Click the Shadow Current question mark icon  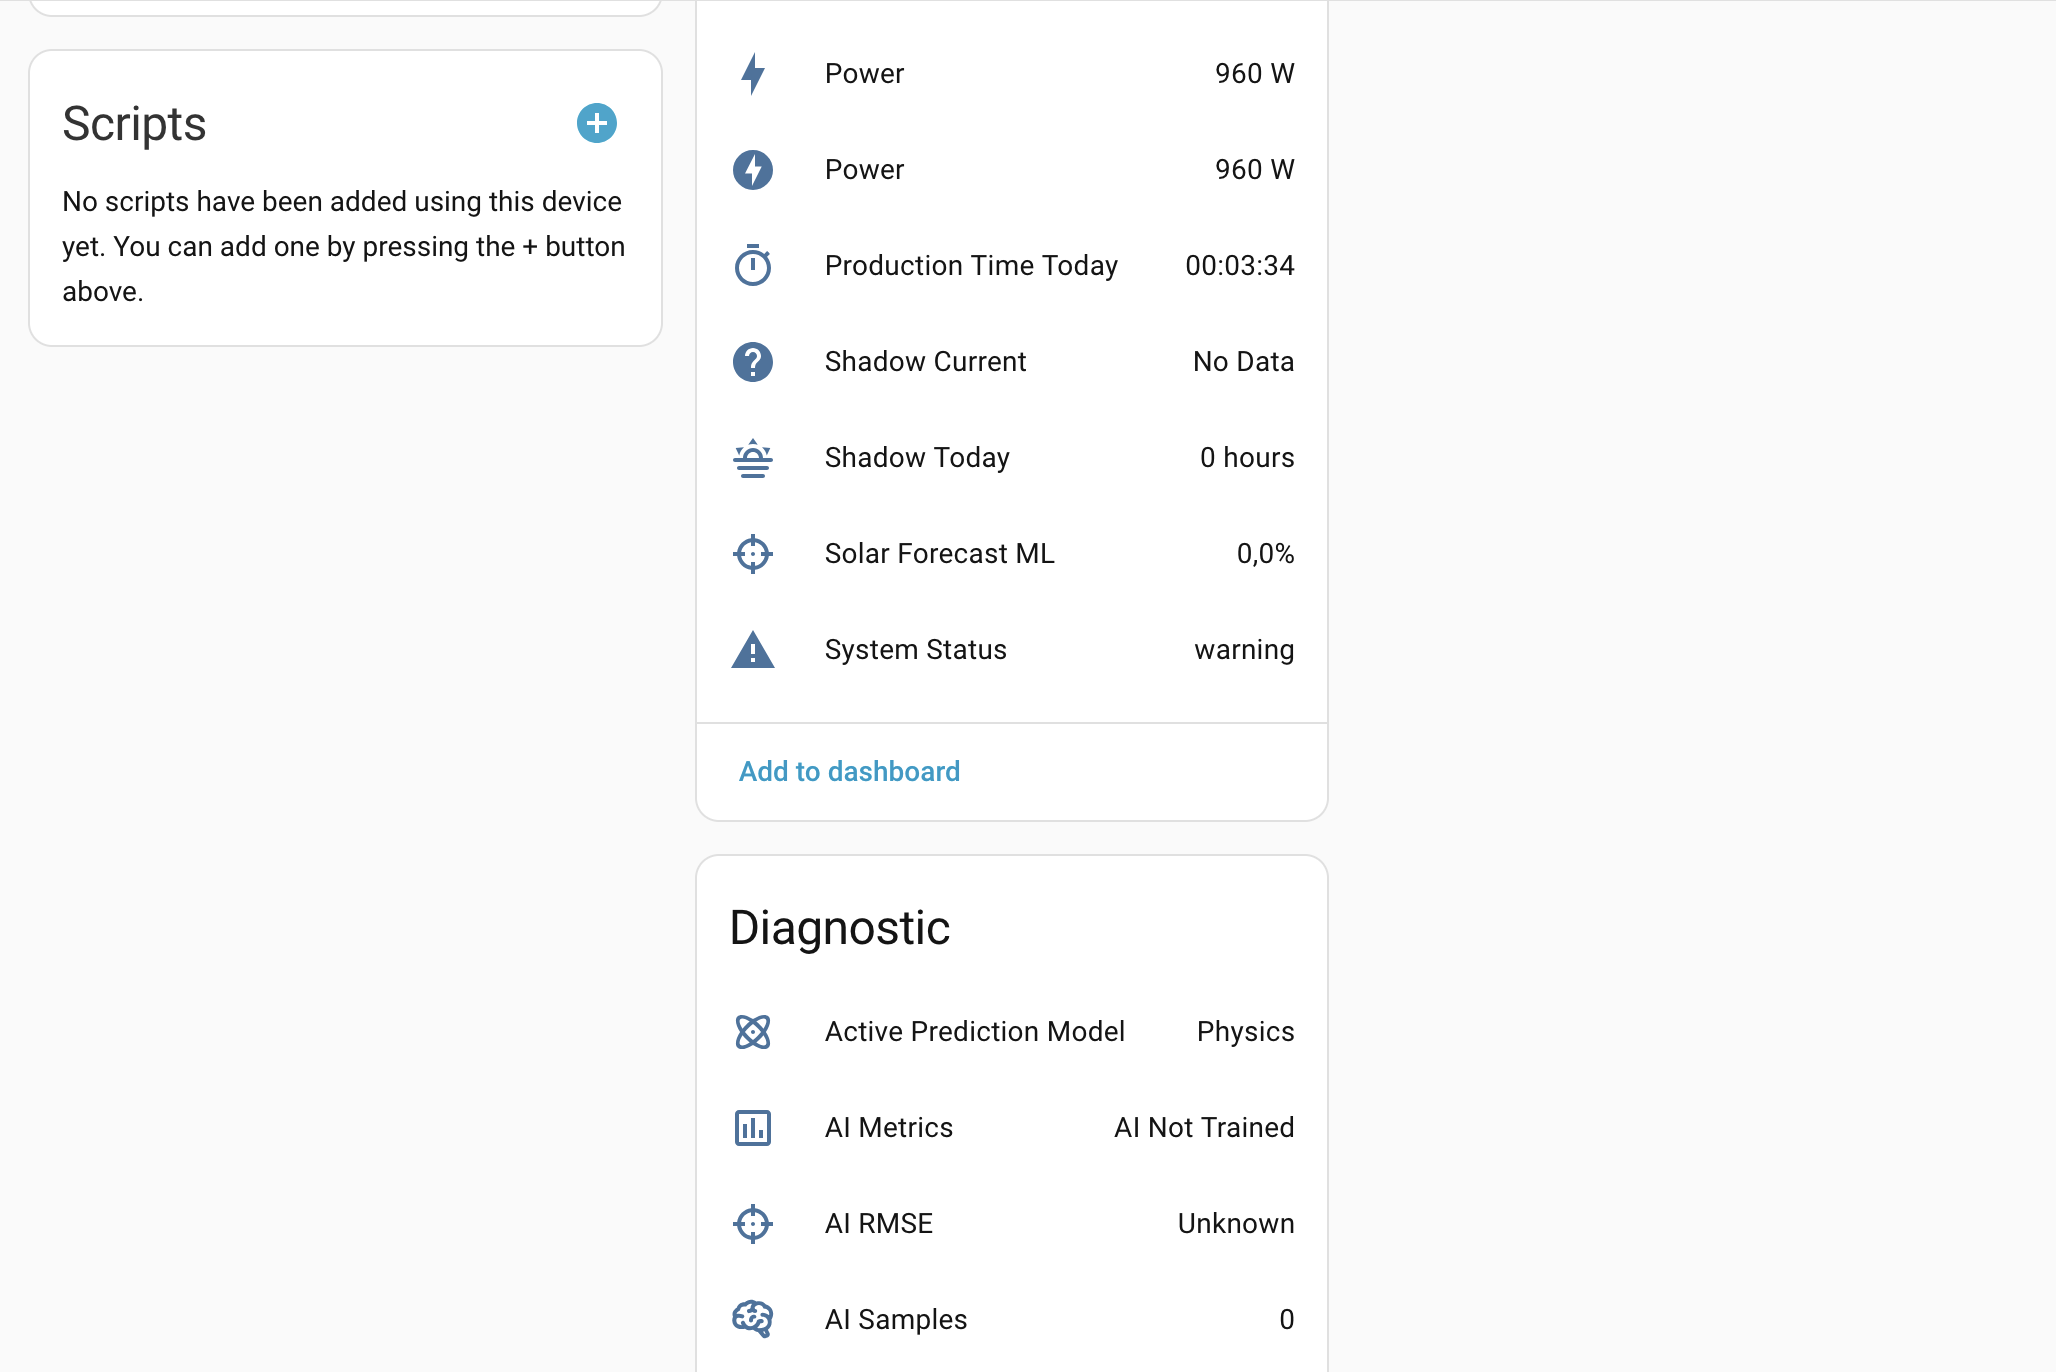point(753,362)
